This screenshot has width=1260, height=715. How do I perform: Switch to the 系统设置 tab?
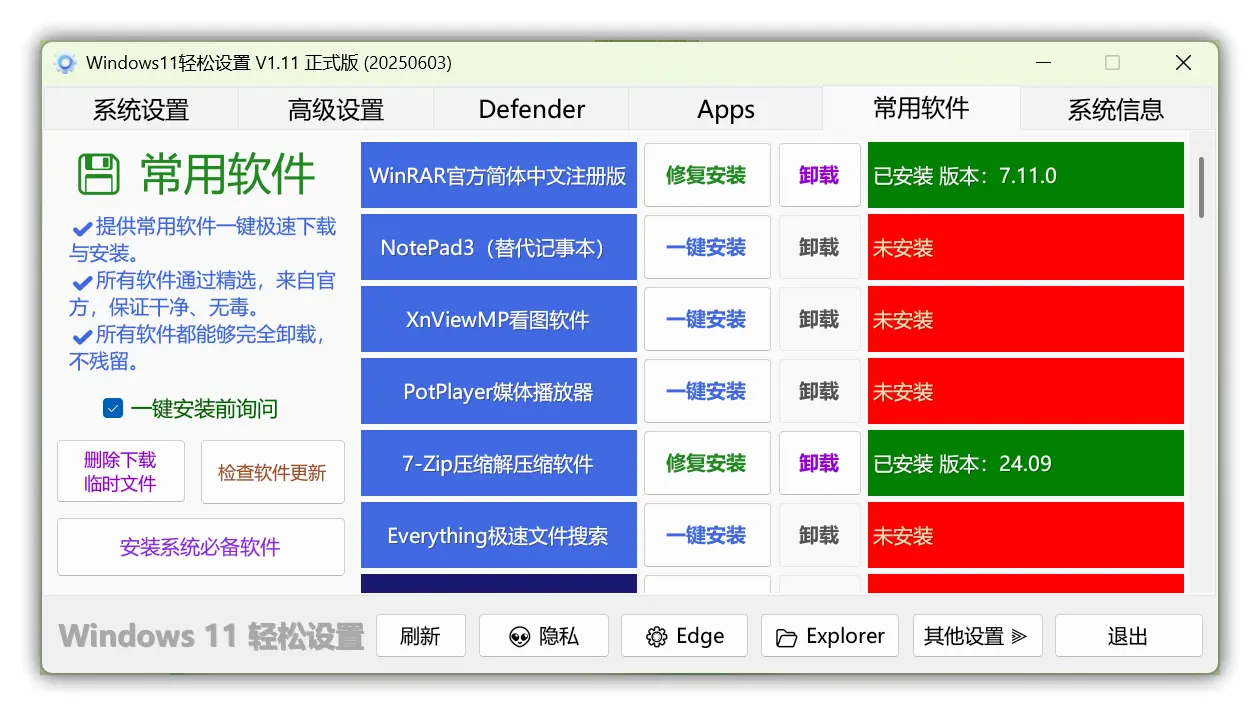click(x=141, y=109)
